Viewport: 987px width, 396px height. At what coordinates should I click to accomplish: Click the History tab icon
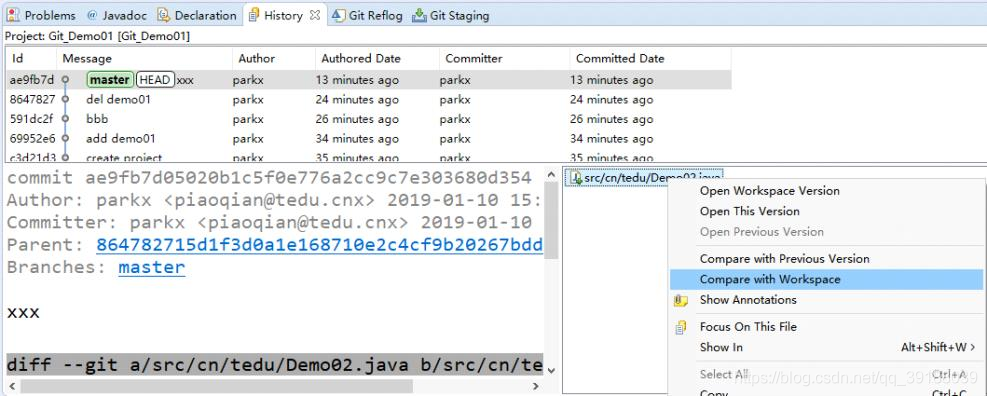pos(254,15)
